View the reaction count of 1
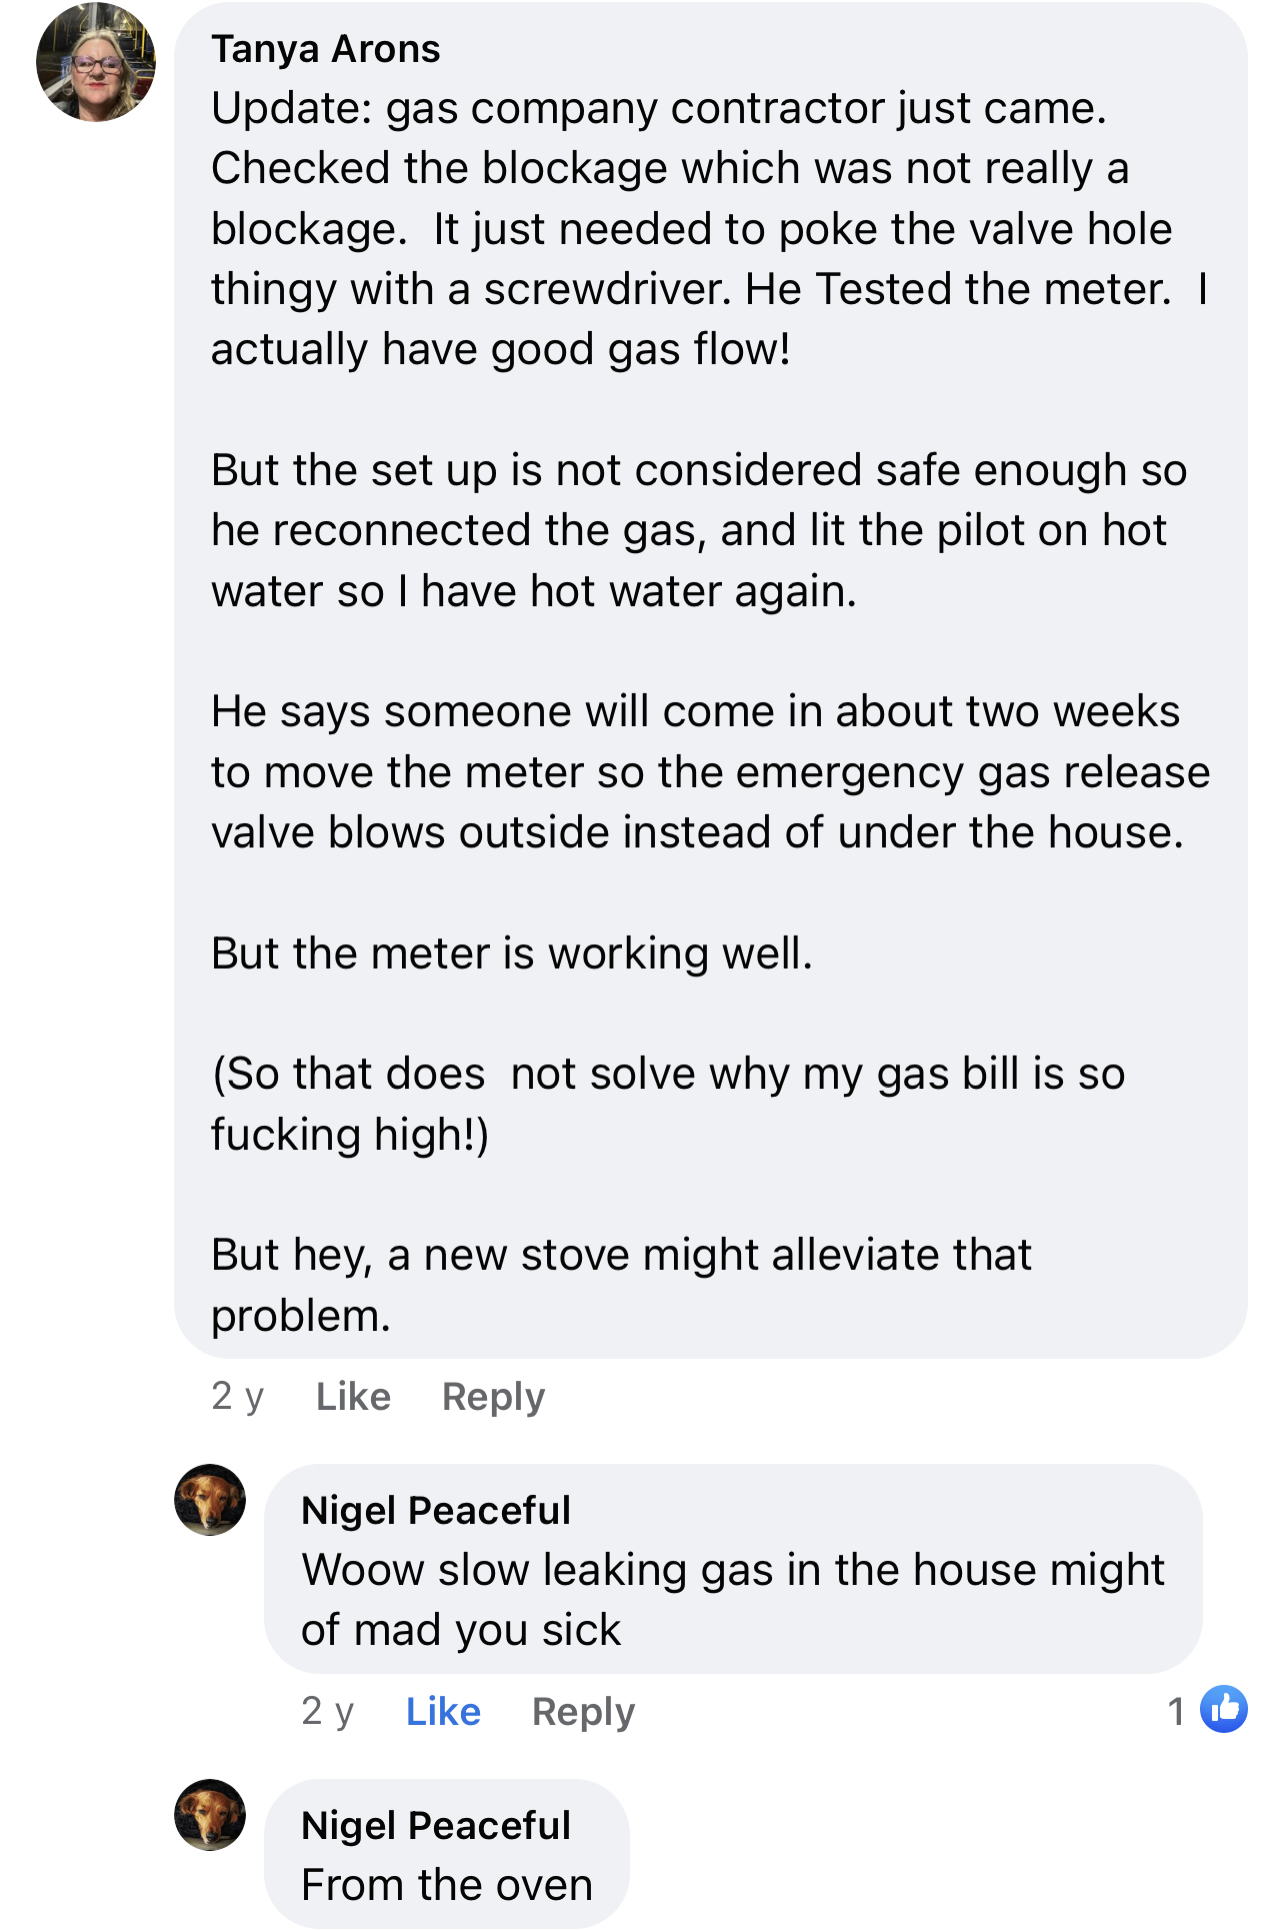This screenshot has width=1284, height=1931. tap(1177, 1711)
